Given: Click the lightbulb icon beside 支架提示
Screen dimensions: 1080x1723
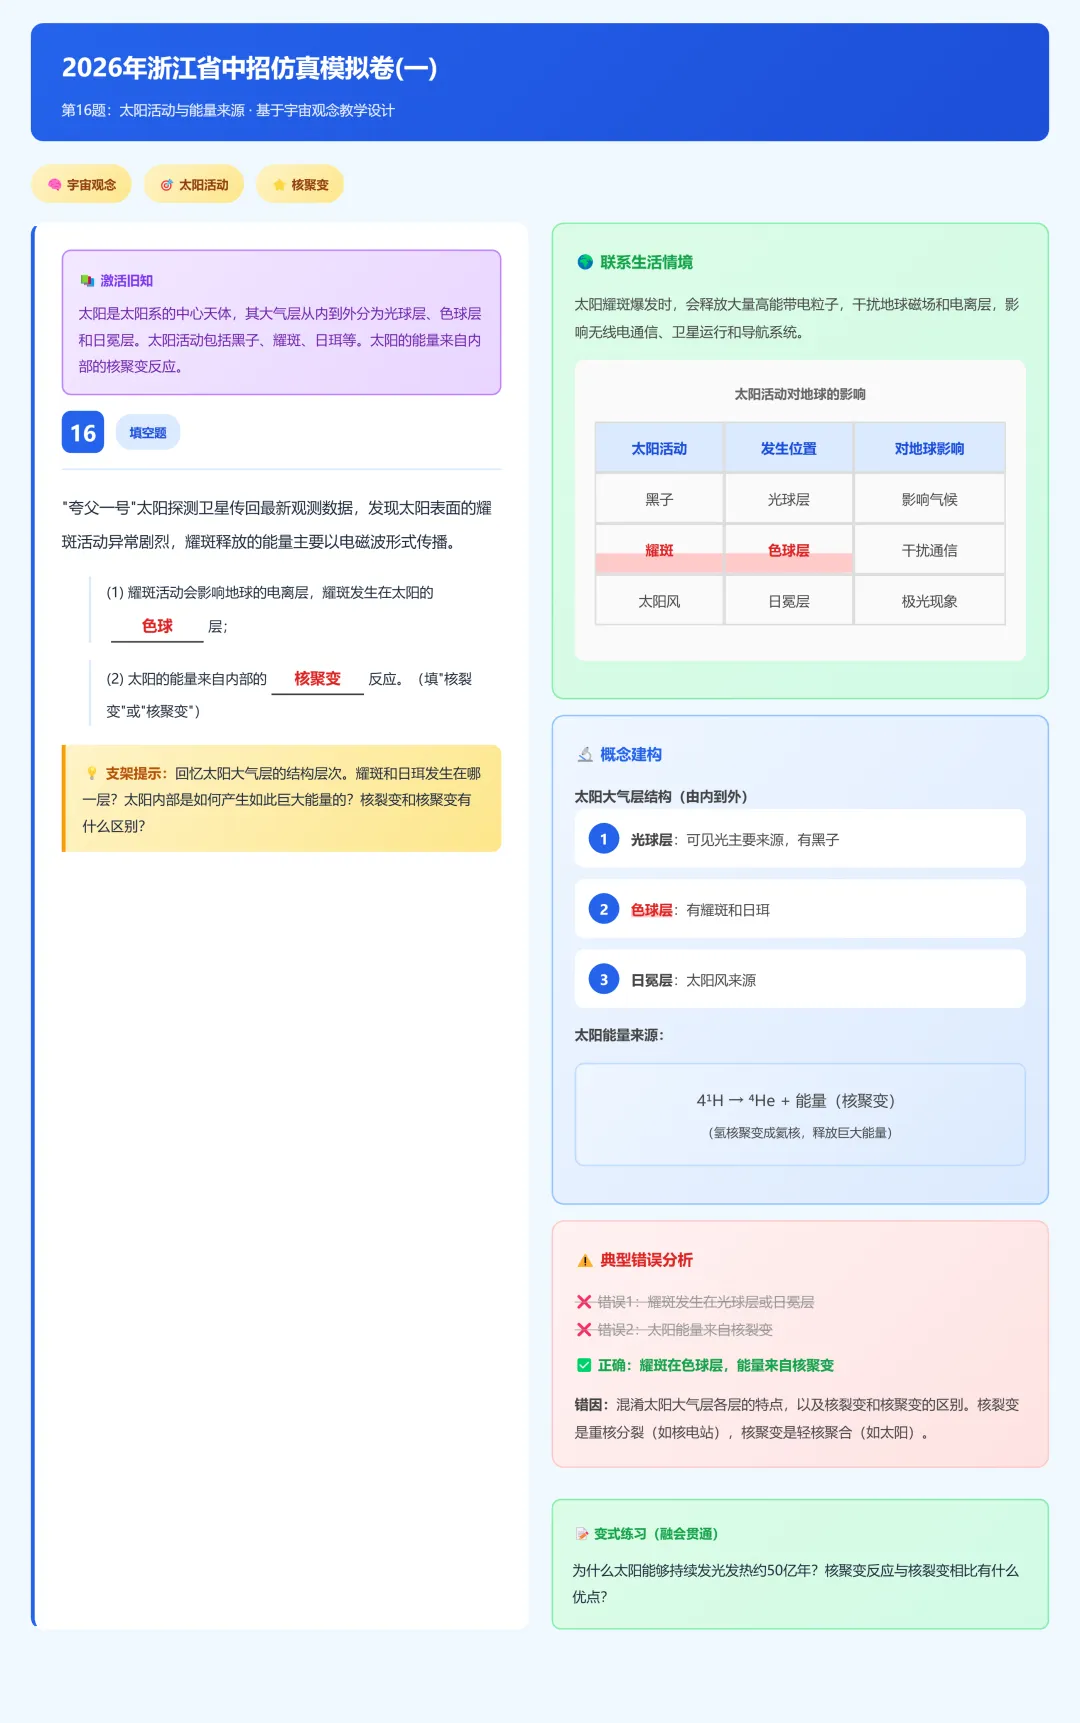Looking at the screenshot, I should [91, 773].
